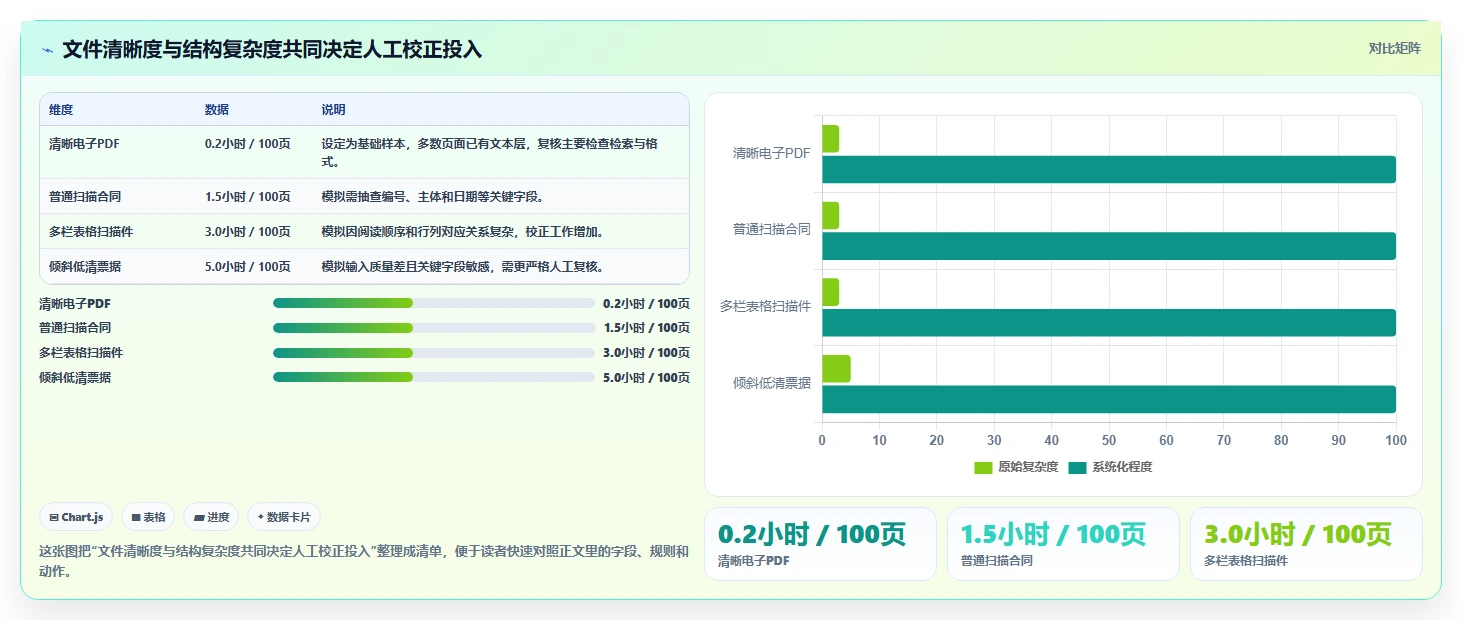Click the 3.0小时 / 100页 data card
The width and height of the screenshot is (1462, 620).
(x=1306, y=544)
